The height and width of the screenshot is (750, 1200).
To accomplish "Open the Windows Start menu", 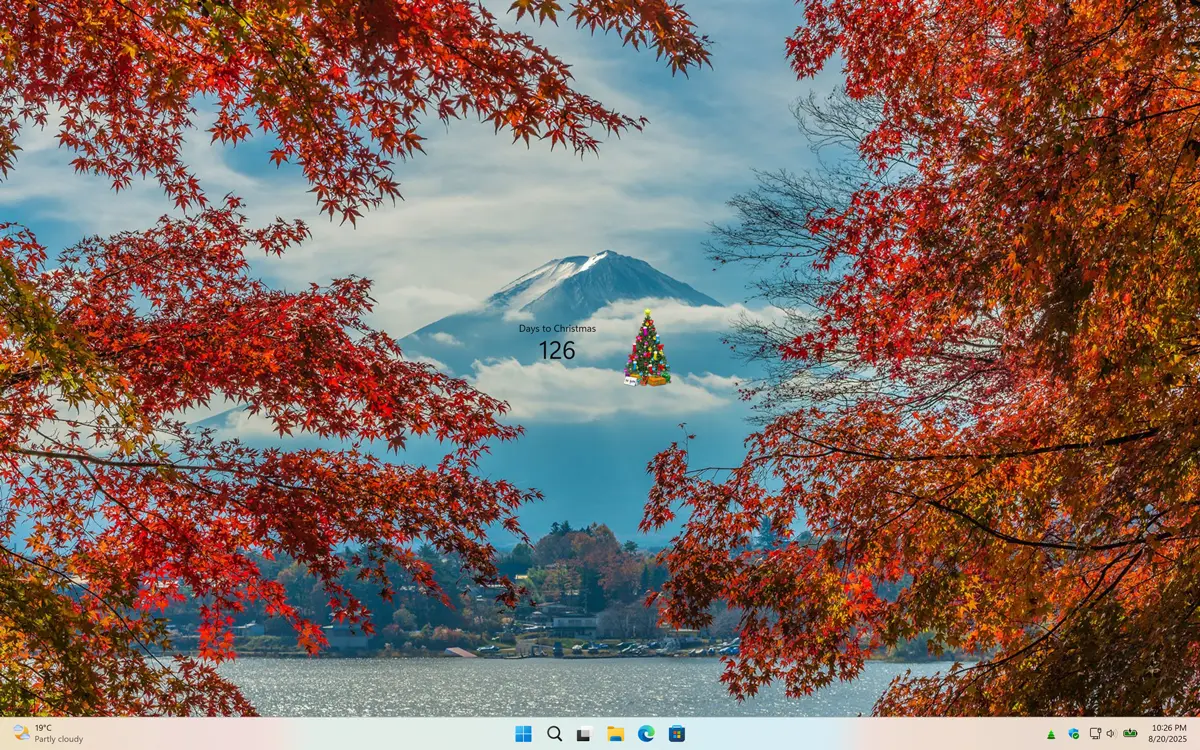I will (x=523, y=734).
